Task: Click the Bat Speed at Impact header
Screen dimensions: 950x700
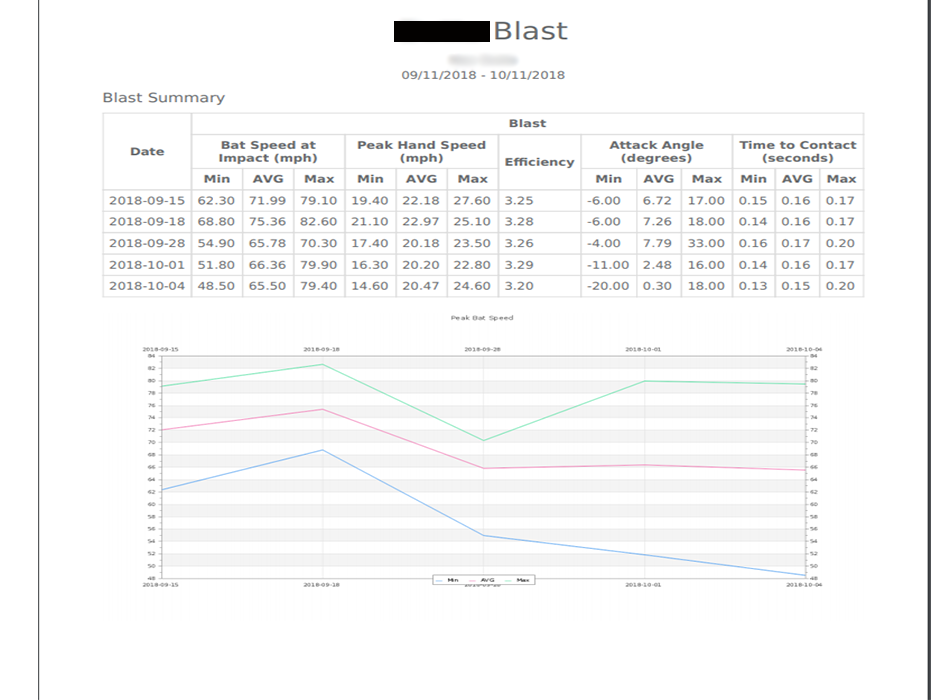Action: tap(268, 151)
